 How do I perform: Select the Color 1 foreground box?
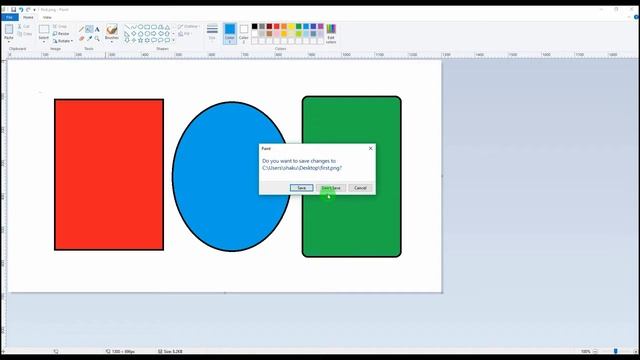pos(230,33)
